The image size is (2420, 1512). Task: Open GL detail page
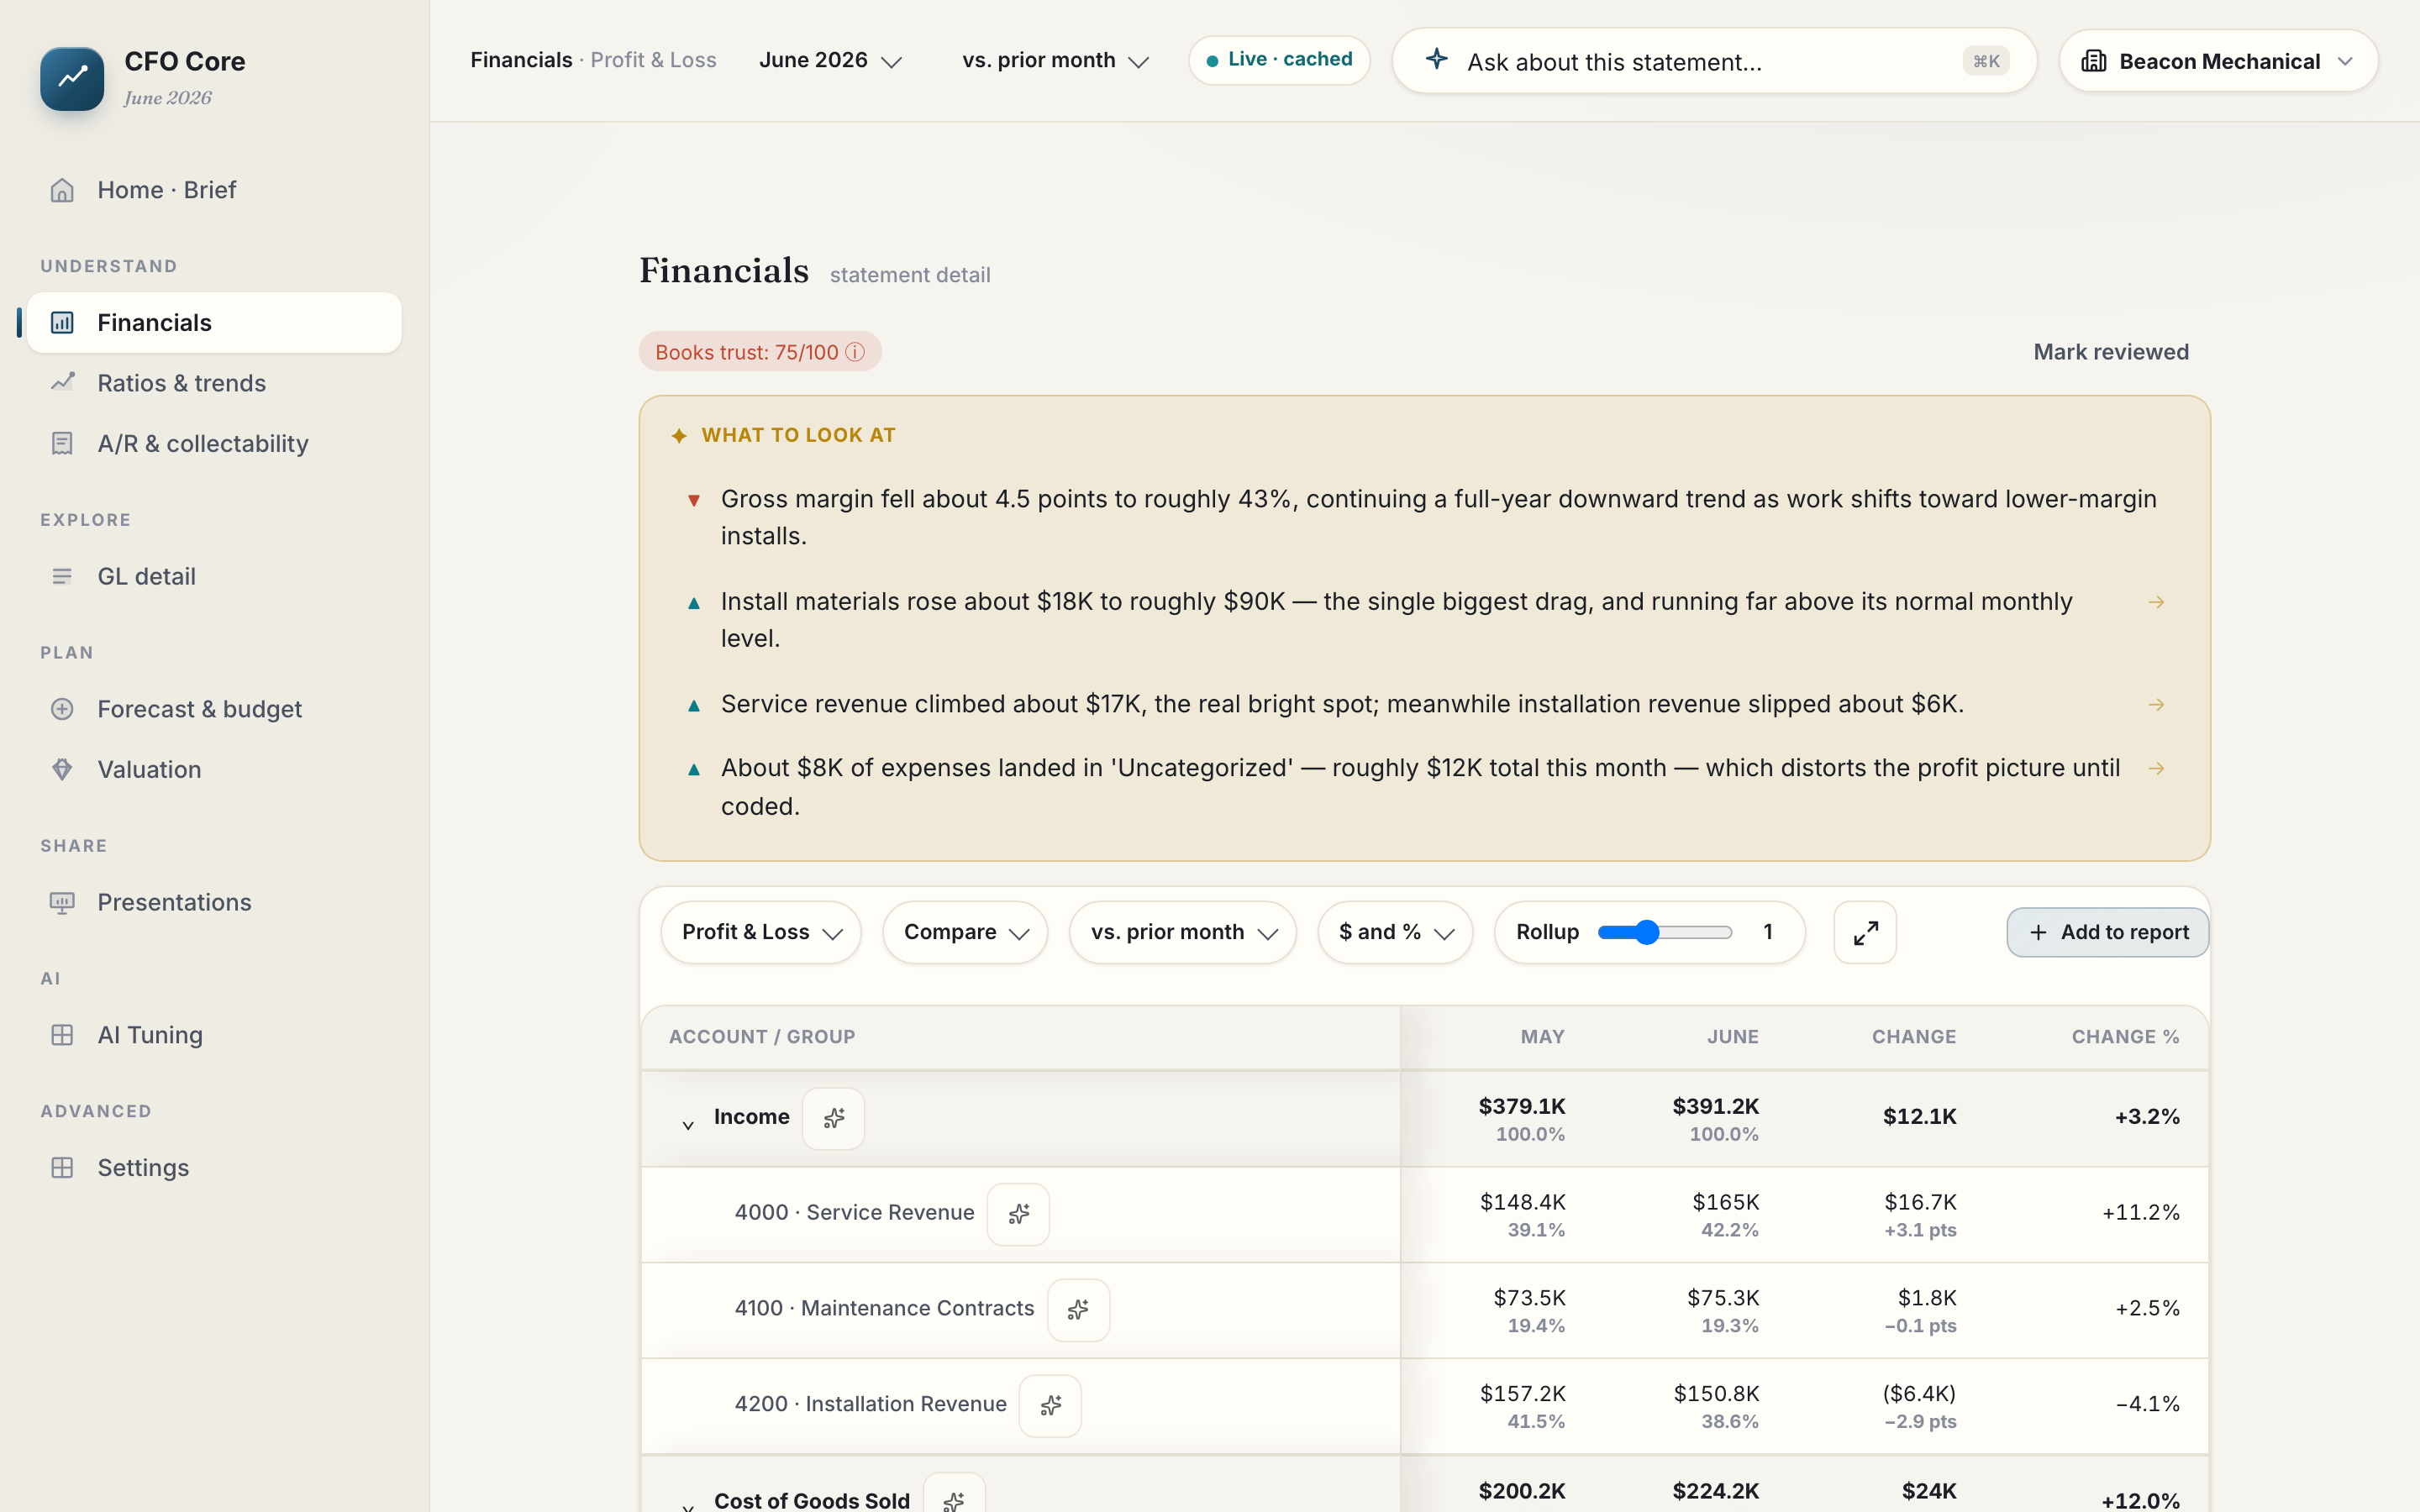214,576
